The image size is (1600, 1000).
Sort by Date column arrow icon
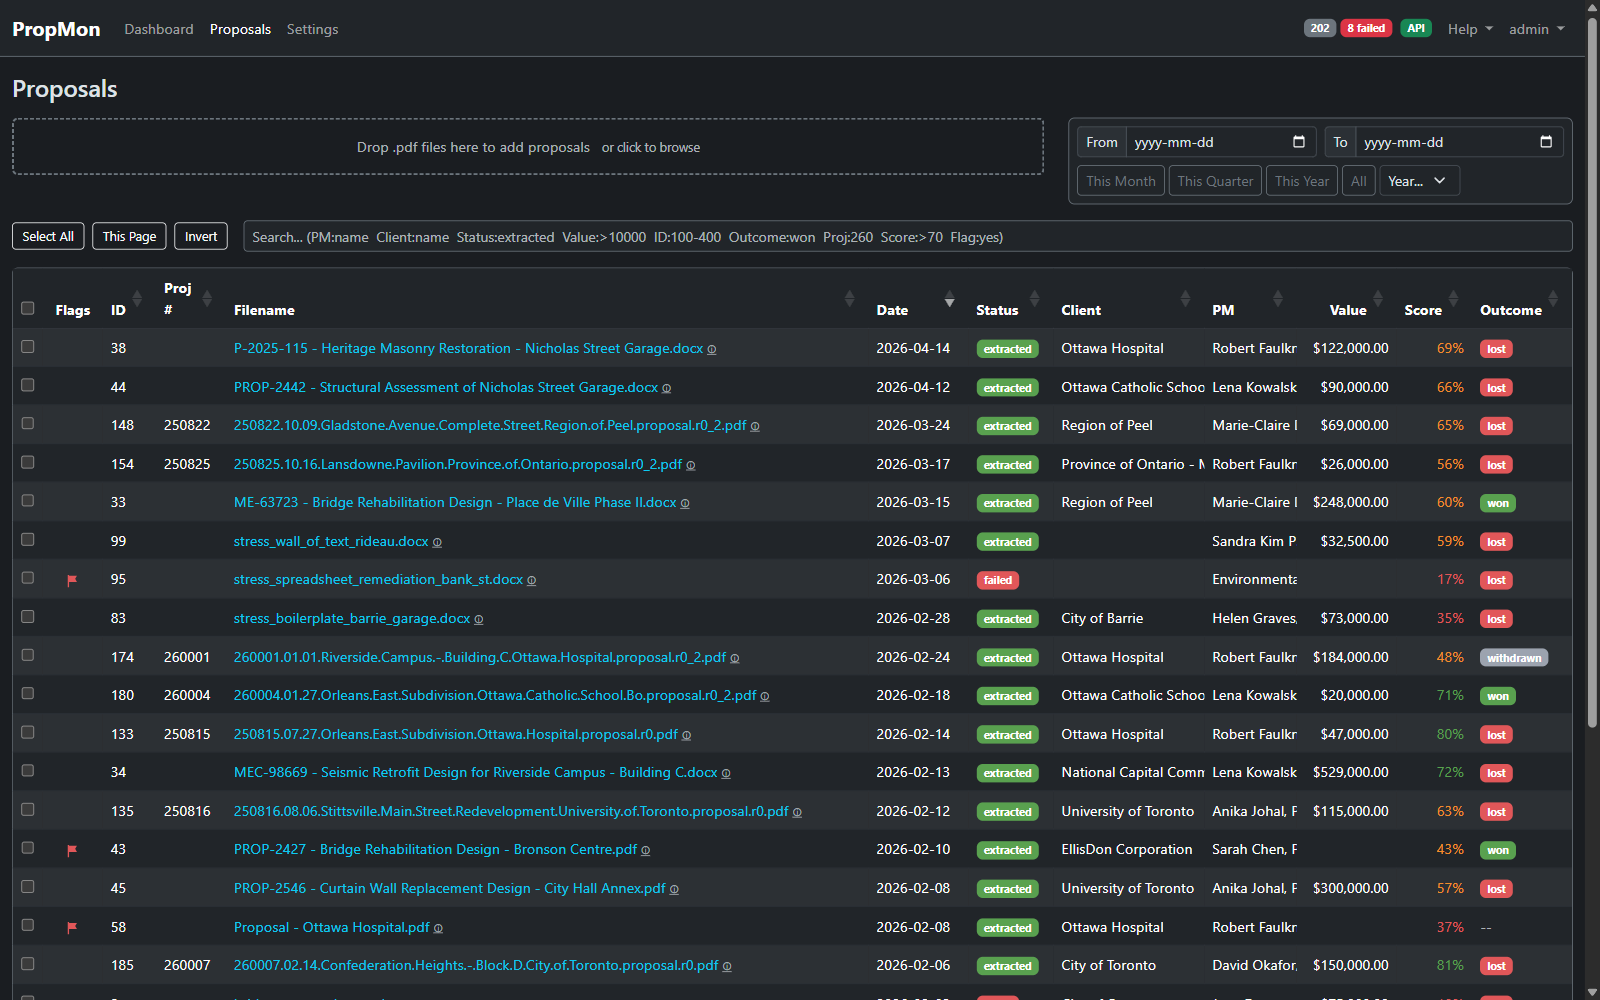click(949, 301)
